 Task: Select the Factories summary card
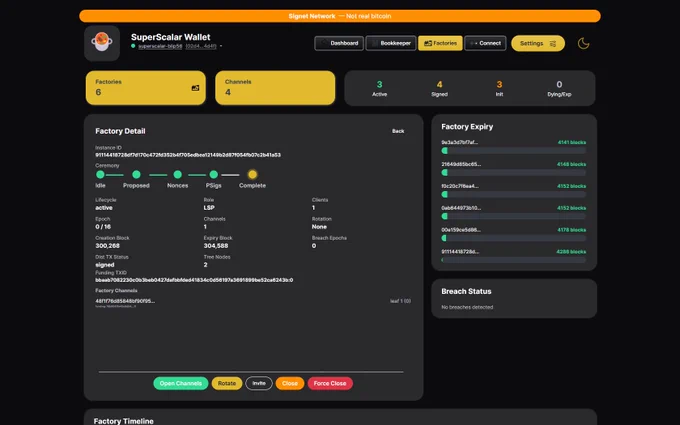(x=146, y=88)
